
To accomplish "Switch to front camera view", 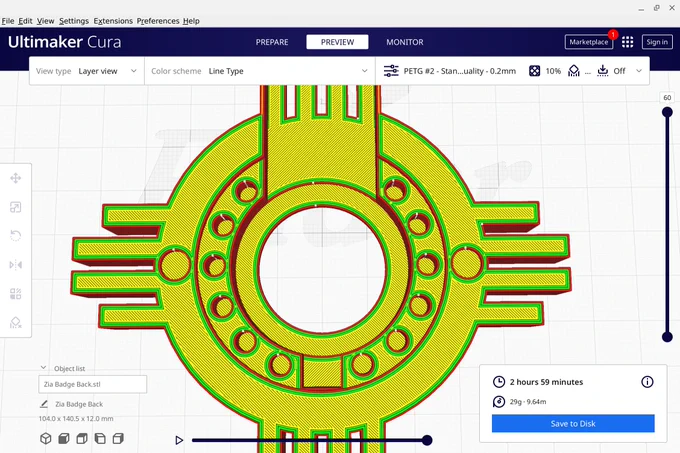I will [64, 439].
